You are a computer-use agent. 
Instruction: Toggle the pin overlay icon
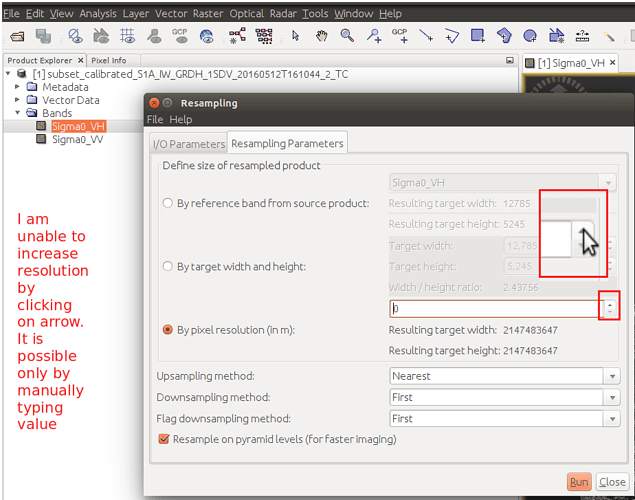click(154, 36)
